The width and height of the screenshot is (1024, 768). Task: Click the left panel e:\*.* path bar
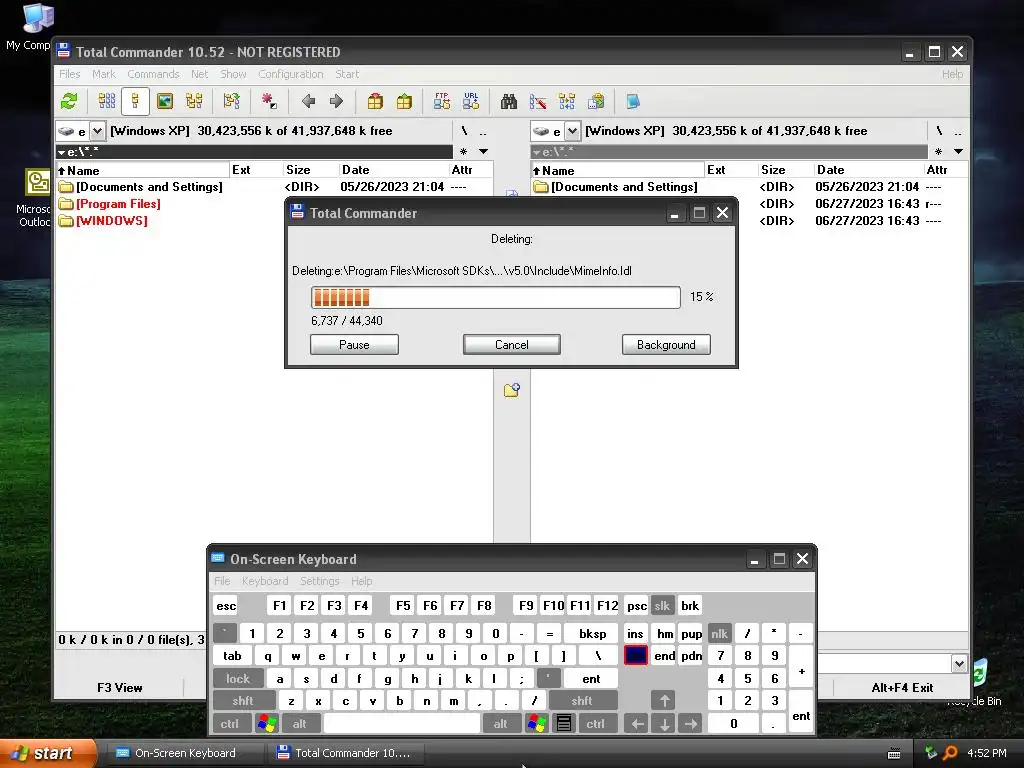[254, 152]
